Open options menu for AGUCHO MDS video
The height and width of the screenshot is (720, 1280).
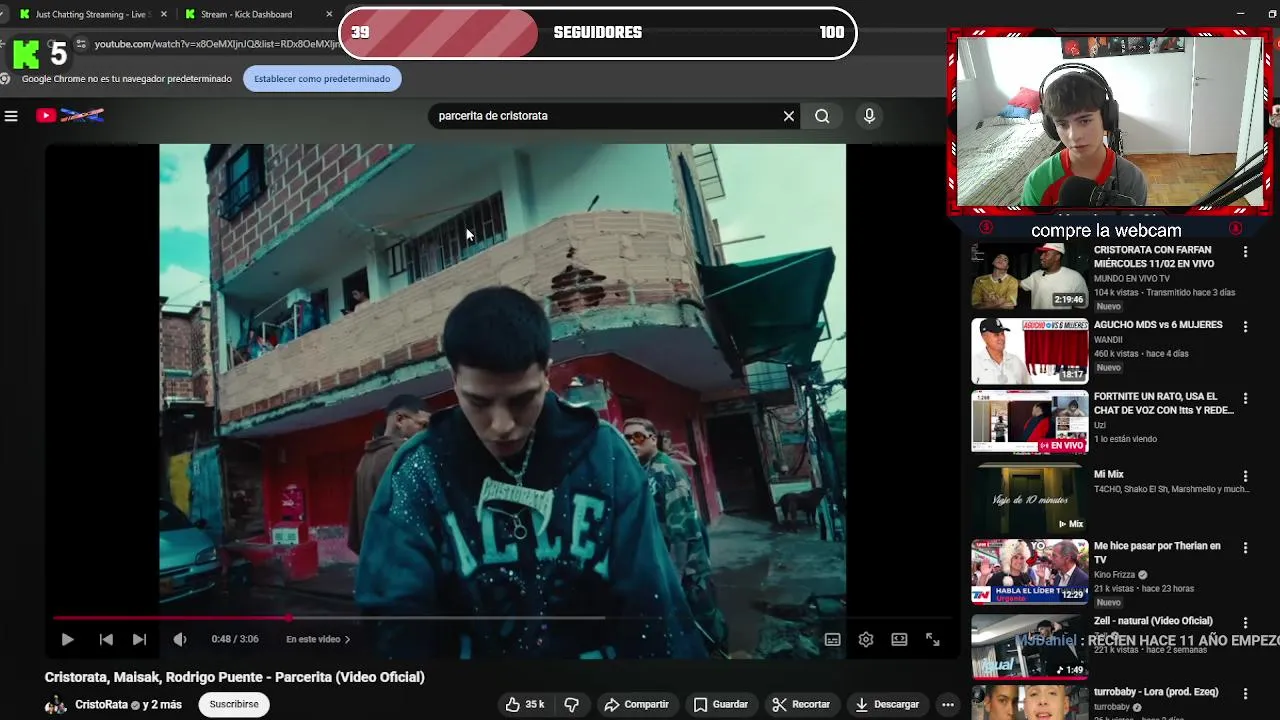coord(1245,327)
